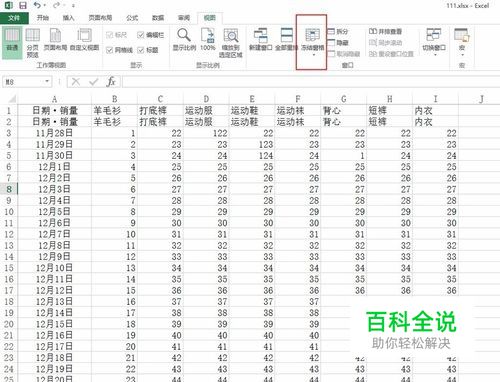Expand the 切换窗口 dropdown arrow
The height and width of the screenshot is (382, 500).
pos(435,55)
